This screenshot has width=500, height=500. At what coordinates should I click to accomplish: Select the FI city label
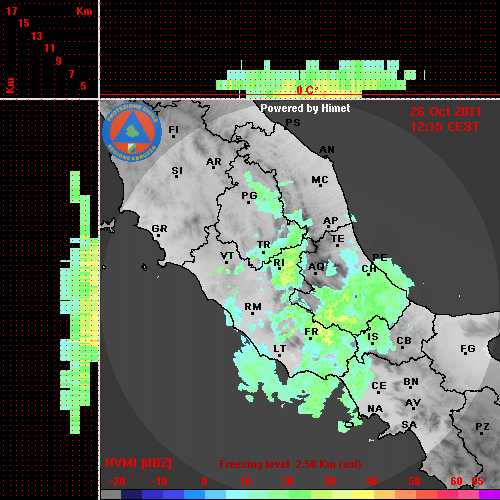pos(173,129)
